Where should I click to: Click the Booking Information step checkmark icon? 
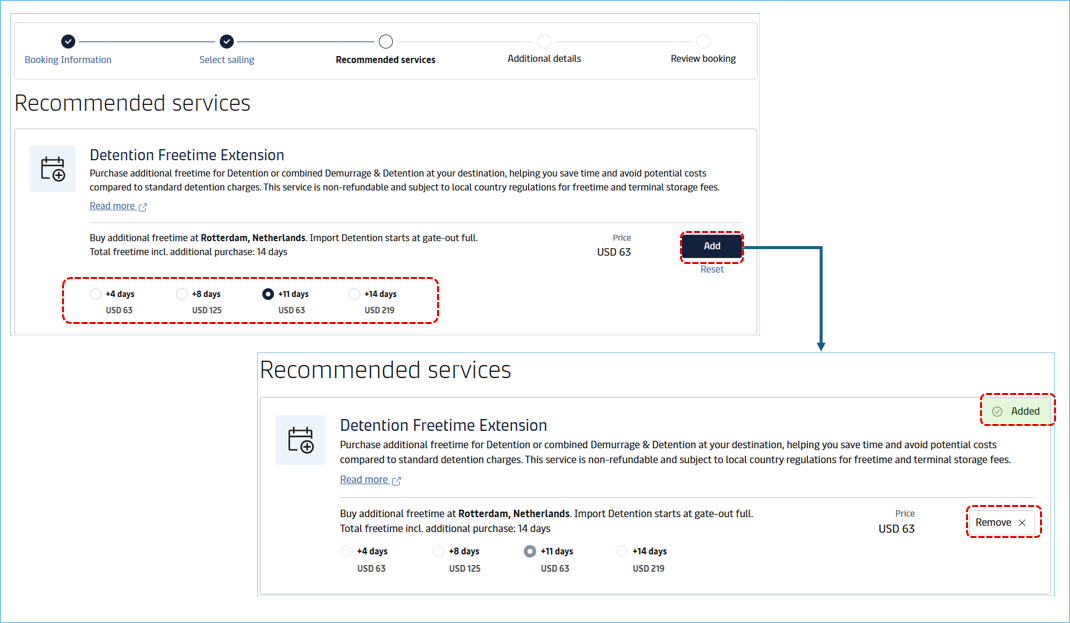pyautogui.click(x=68, y=41)
